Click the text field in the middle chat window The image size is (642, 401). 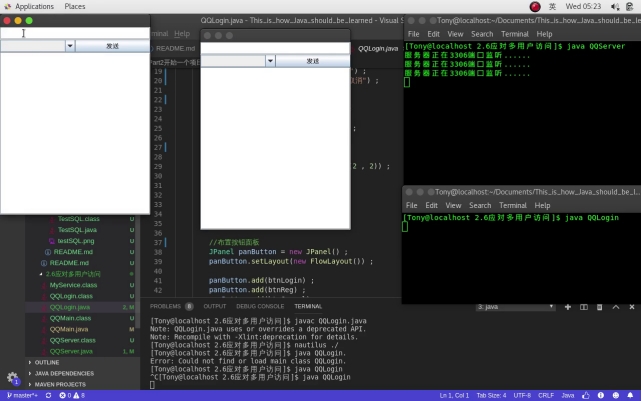[x=275, y=48]
